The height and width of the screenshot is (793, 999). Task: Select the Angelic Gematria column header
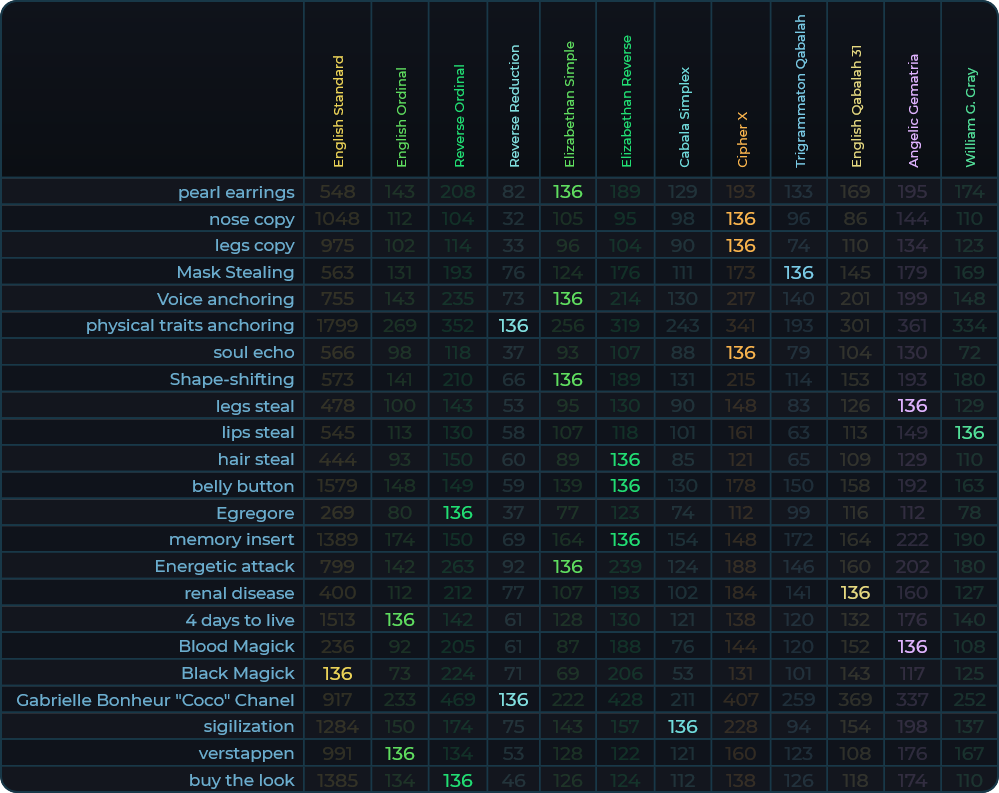913,110
